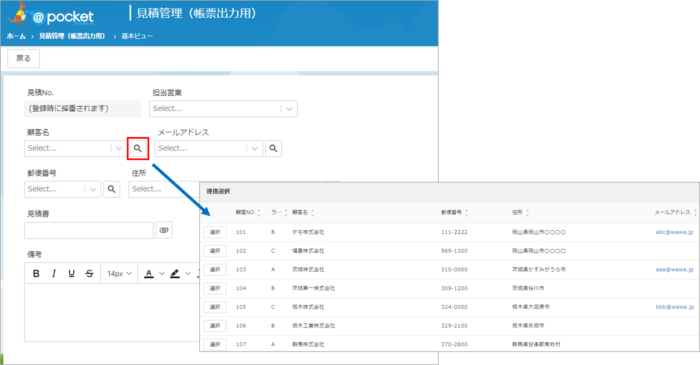Click postal code 370-2800
The height and width of the screenshot is (365, 700).
click(x=454, y=344)
